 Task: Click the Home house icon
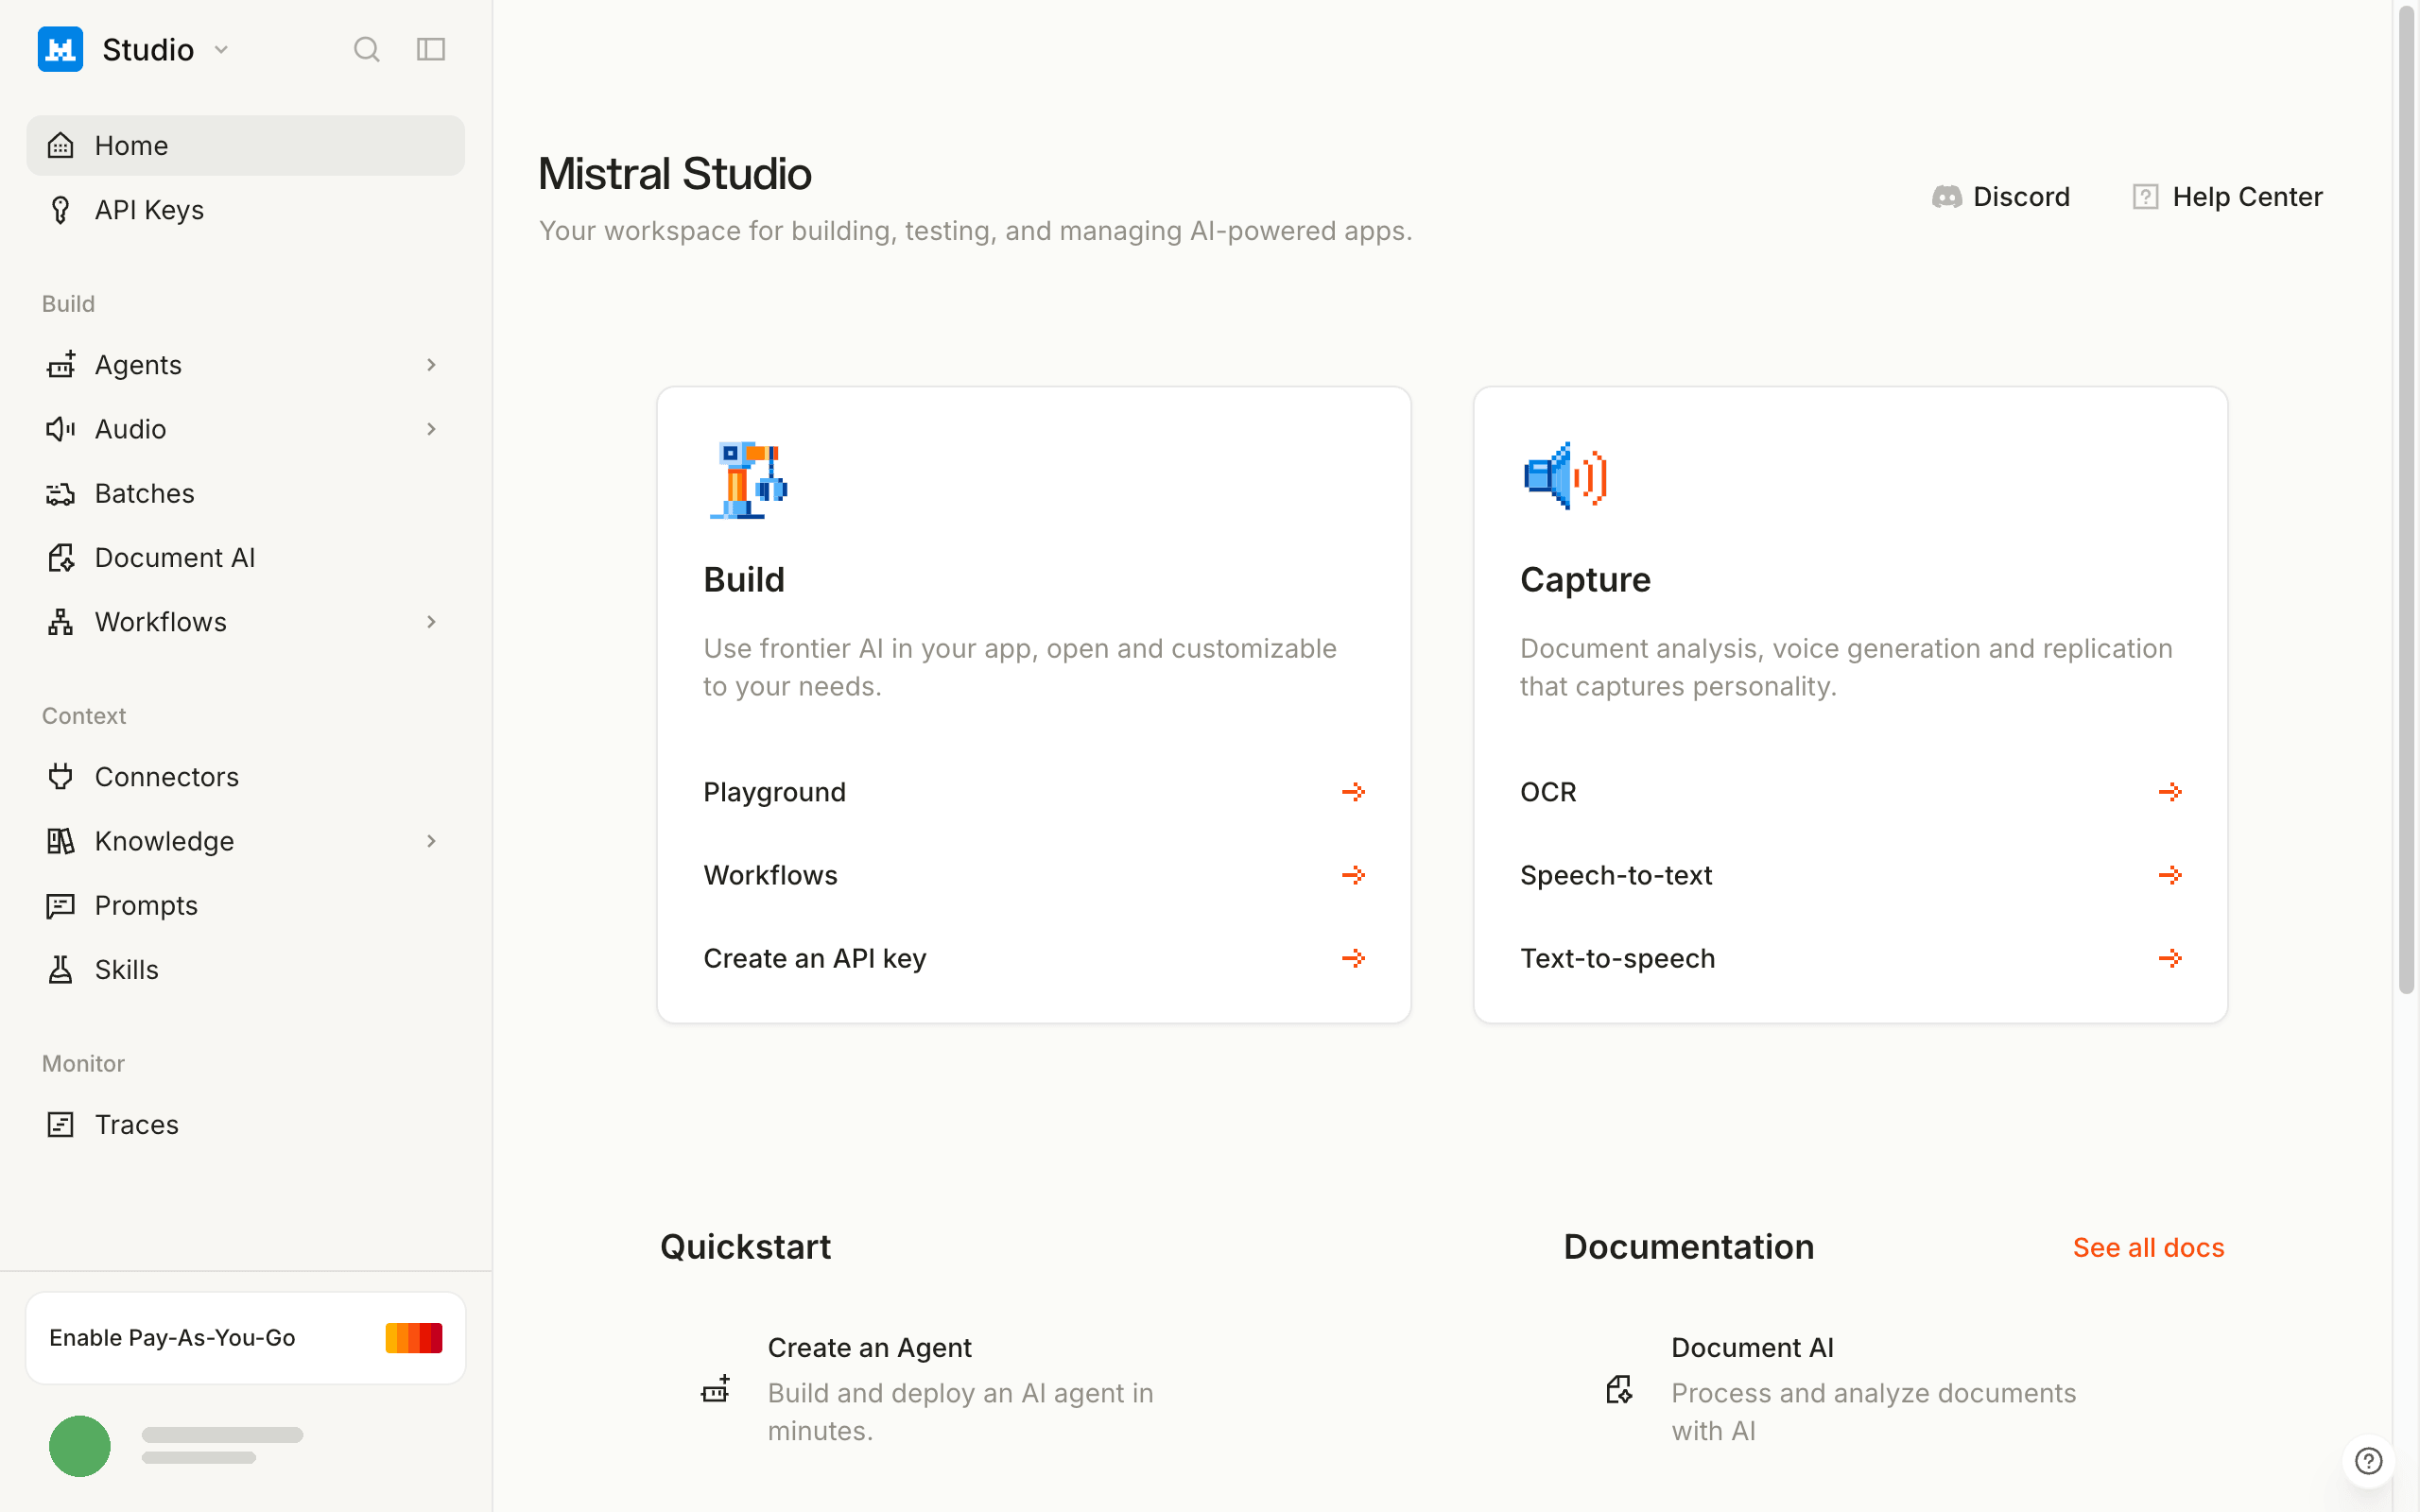pyautogui.click(x=61, y=146)
